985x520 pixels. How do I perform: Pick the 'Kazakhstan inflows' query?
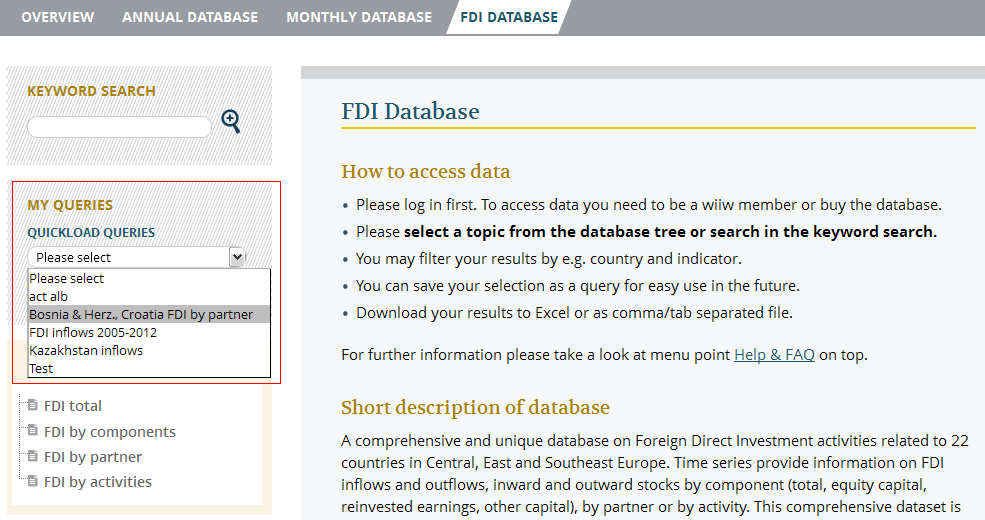click(x=86, y=351)
